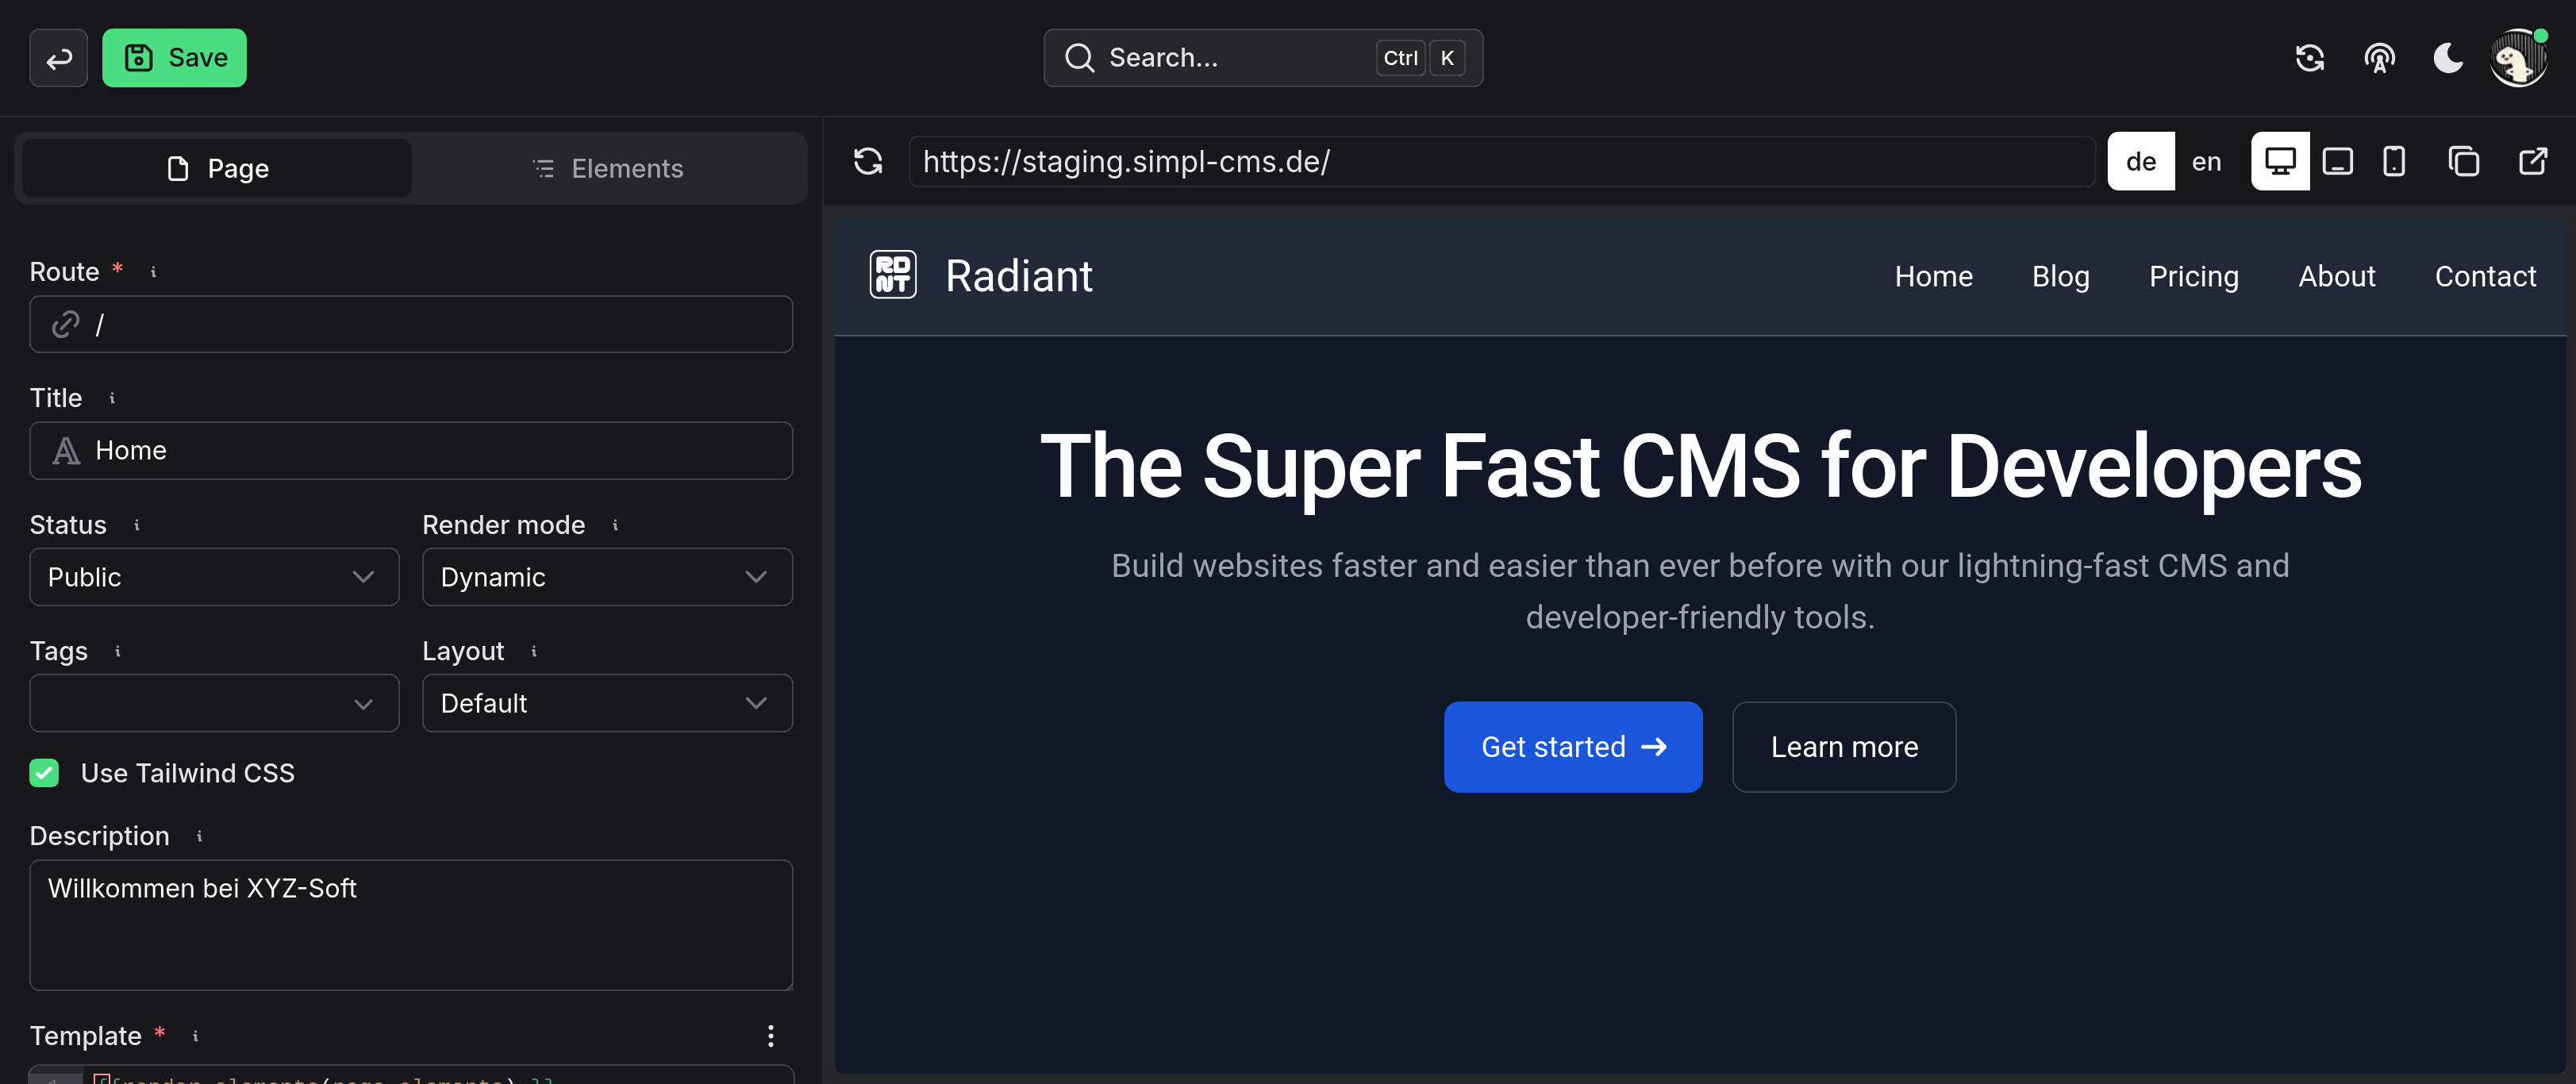Switch preview language to en
The width and height of the screenshot is (2576, 1084).
[x=2206, y=161]
